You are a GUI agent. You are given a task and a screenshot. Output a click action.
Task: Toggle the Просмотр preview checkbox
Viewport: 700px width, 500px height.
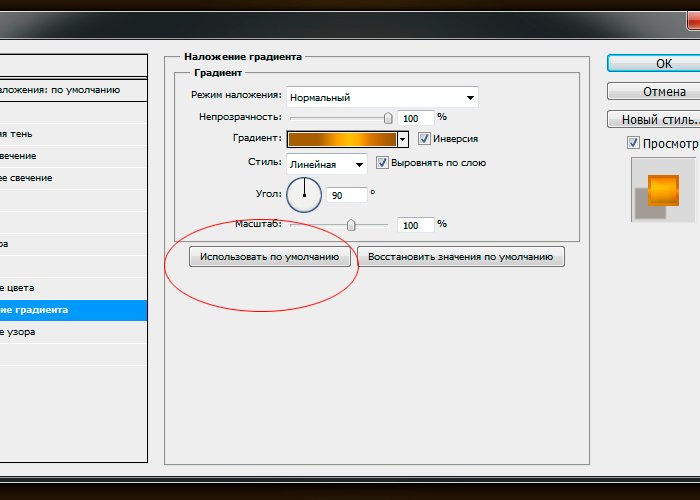click(x=633, y=143)
